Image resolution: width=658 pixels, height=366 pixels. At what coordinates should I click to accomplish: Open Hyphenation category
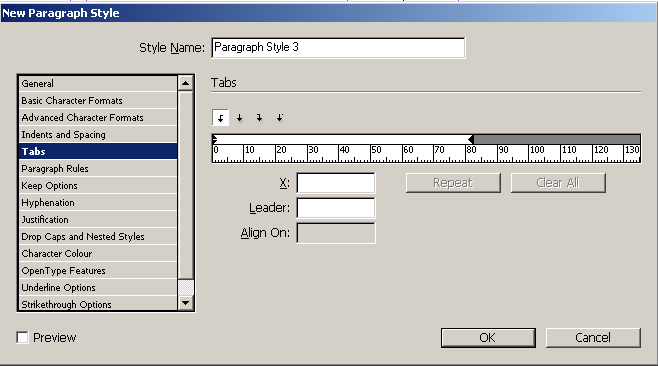point(98,202)
